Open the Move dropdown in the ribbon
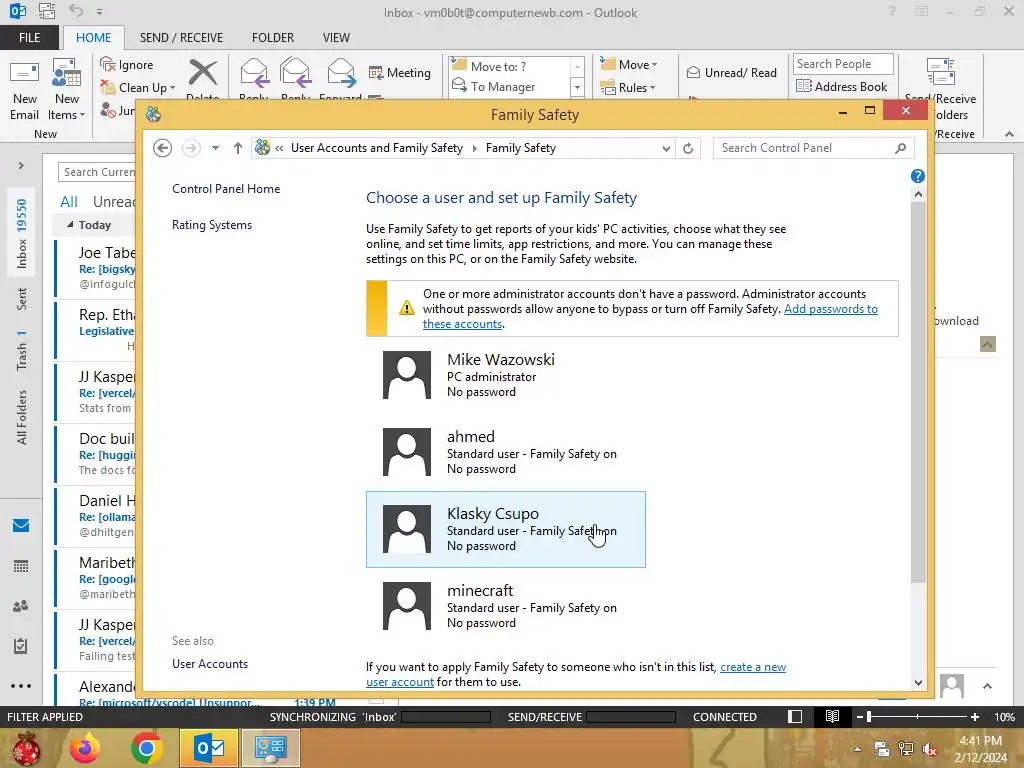The width and height of the screenshot is (1024, 768). pos(629,65)
